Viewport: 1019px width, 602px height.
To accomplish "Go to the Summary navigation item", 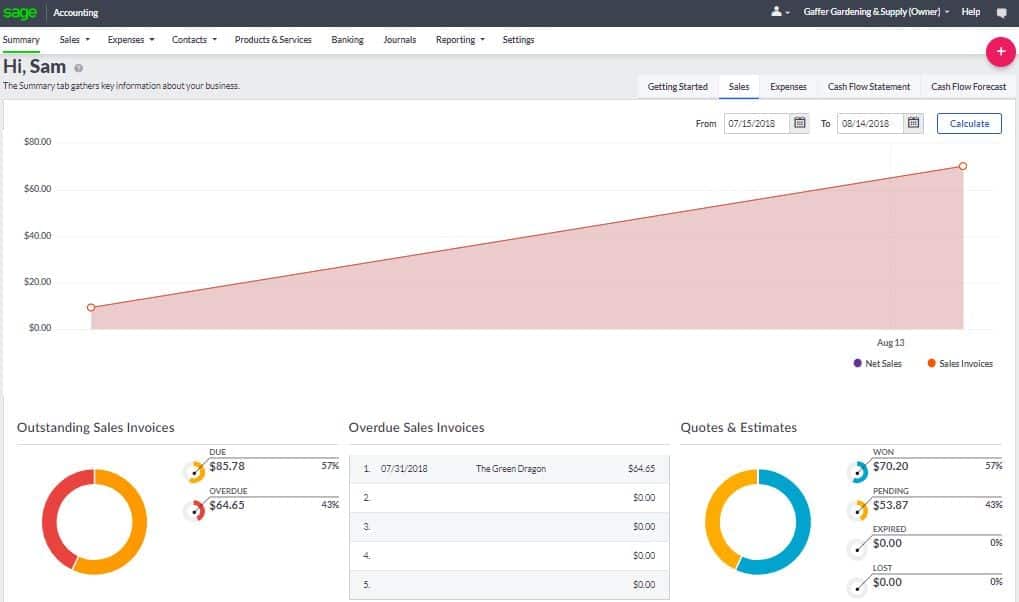I will tap(21, 40).
